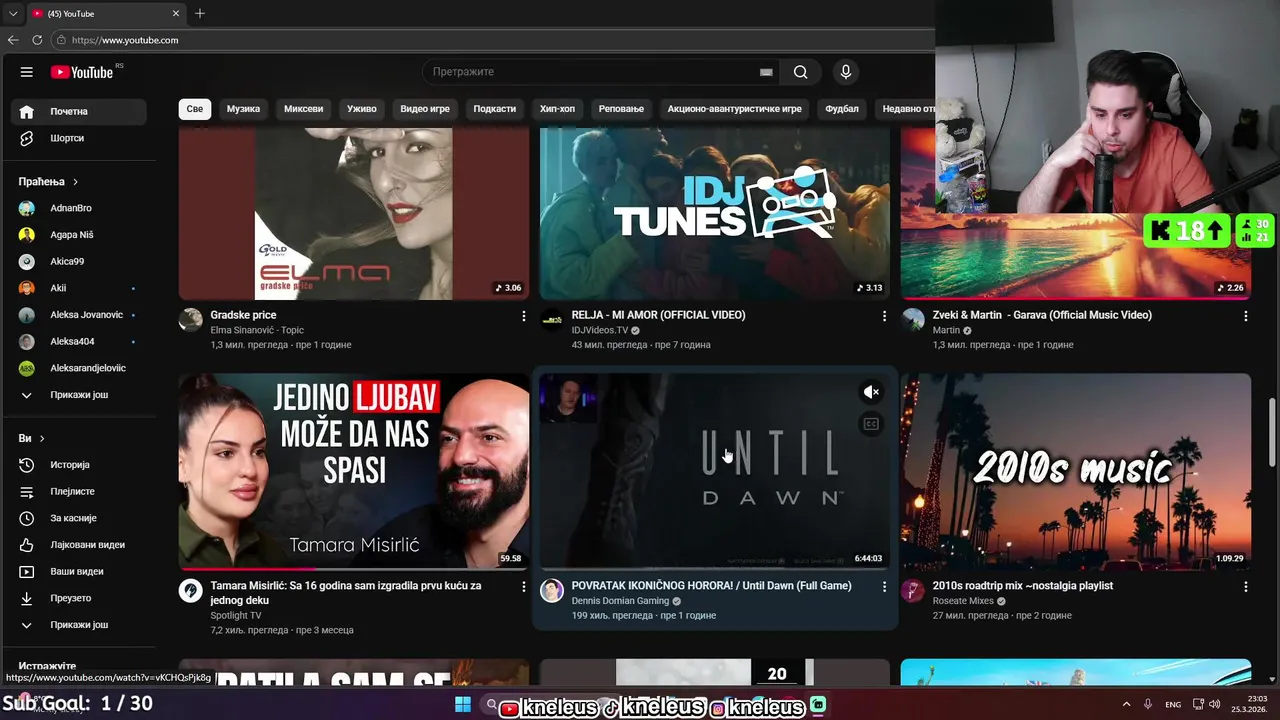The image size is (1280, 720).
Task: Open Spotlight TV channel link
Action: (x=236, y=616)
